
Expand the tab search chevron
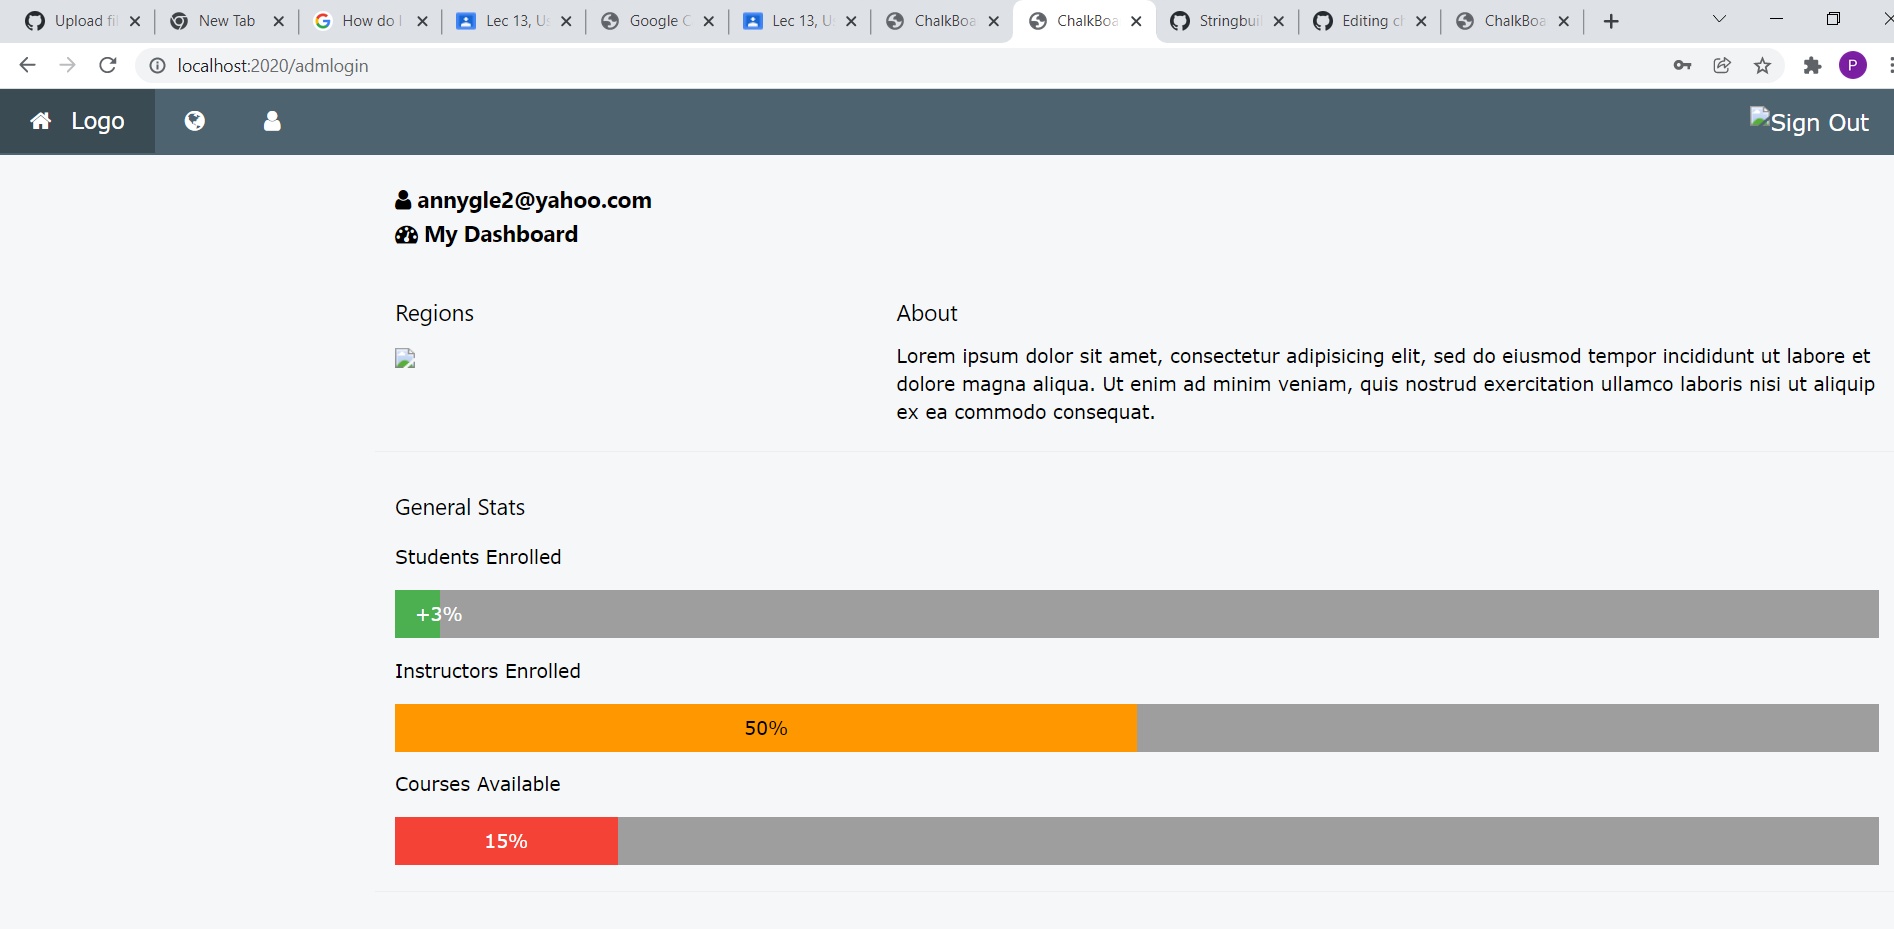point(1719,19)
